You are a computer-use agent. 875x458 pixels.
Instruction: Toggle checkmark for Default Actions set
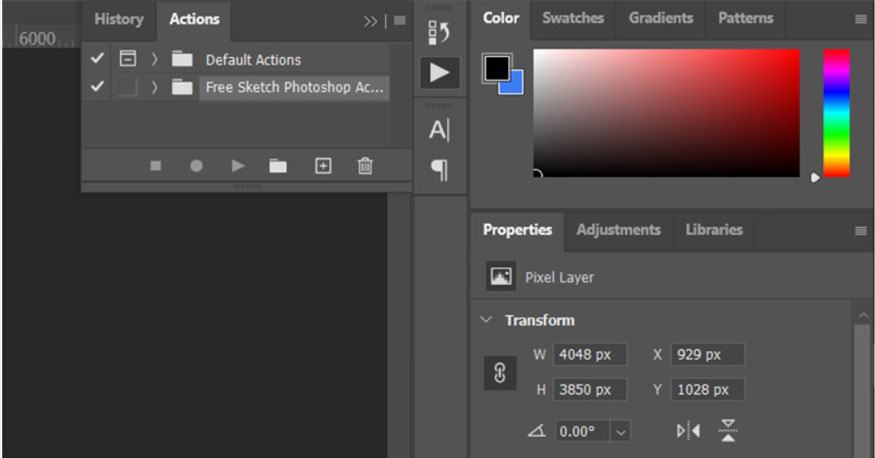tap(97, 59)
